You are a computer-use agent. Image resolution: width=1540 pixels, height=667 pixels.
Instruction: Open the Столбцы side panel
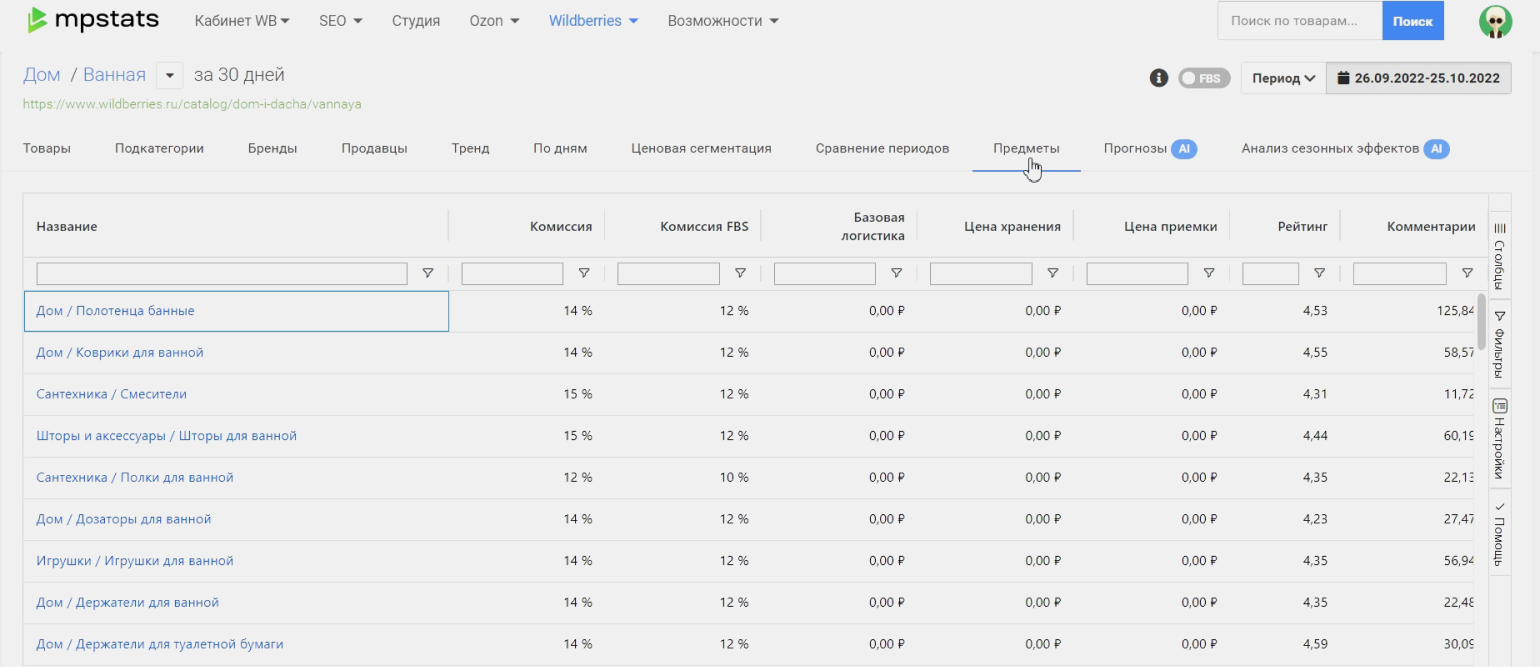pyautogui.click(x=1499, y=255)
